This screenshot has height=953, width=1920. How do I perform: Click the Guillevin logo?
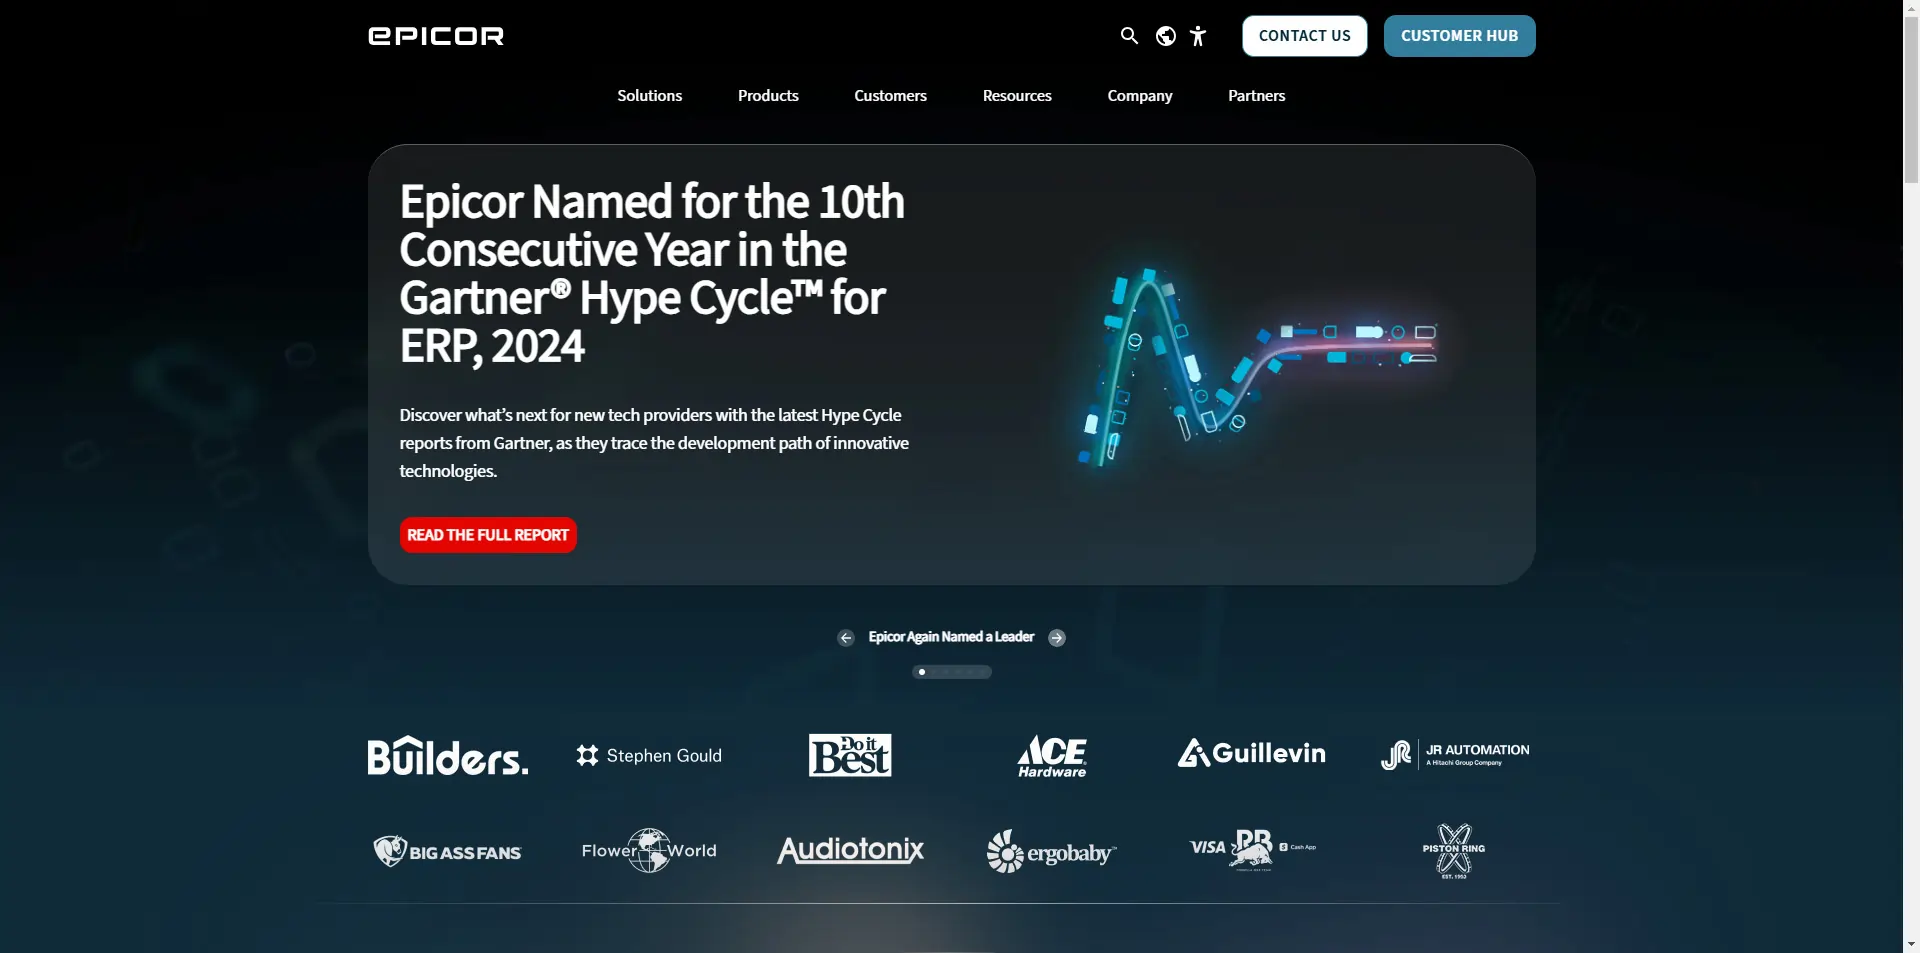(x=1251, y=753)
